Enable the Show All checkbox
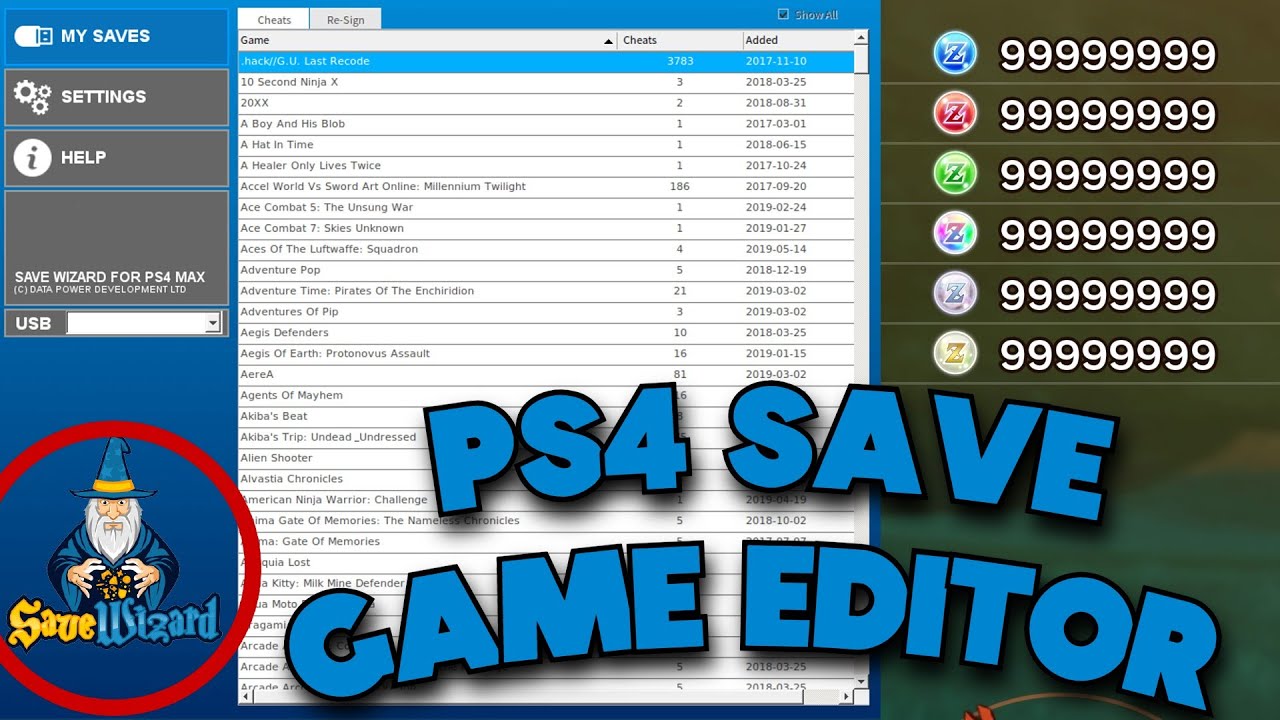 783,15
